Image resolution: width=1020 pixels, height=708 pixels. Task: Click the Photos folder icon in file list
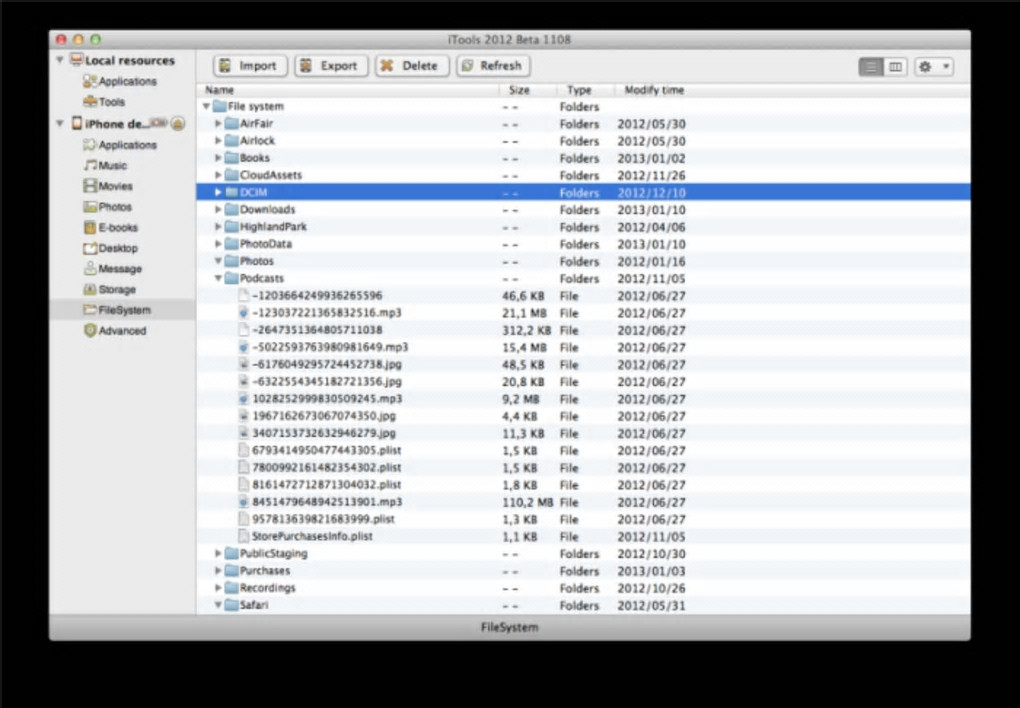coord(231,261)
